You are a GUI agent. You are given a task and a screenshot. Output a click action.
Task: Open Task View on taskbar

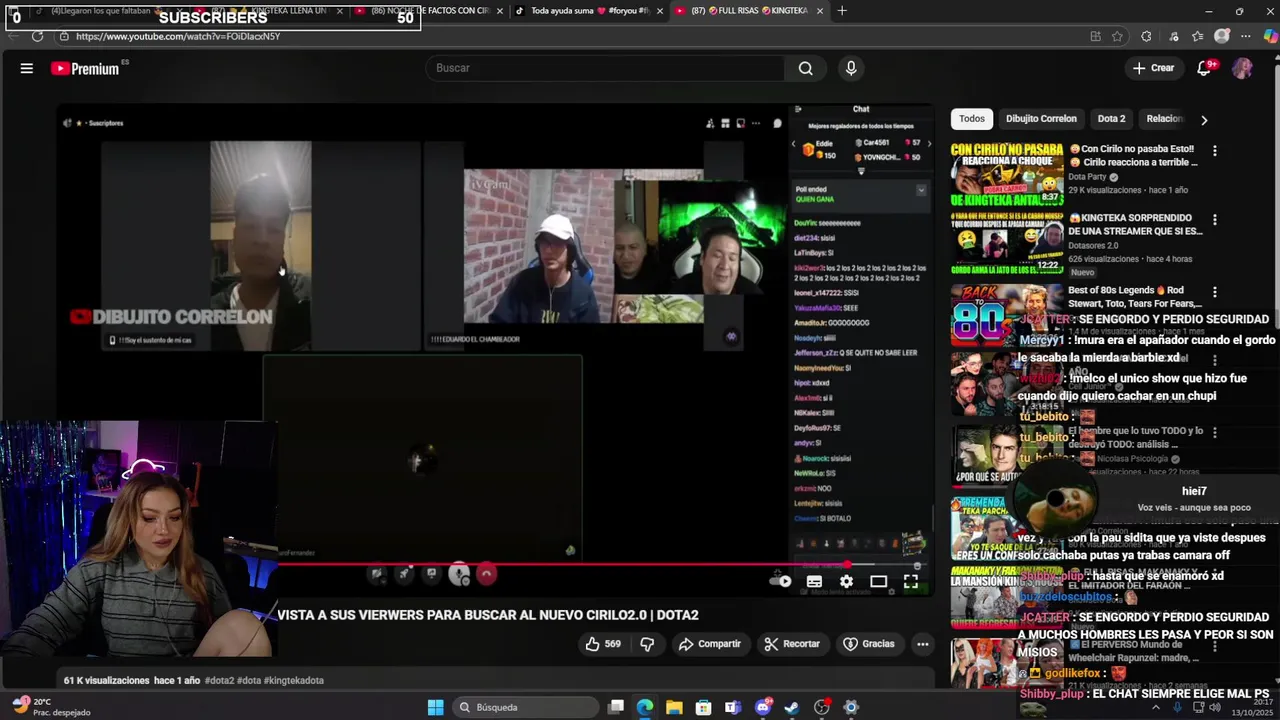click(616, 707)
